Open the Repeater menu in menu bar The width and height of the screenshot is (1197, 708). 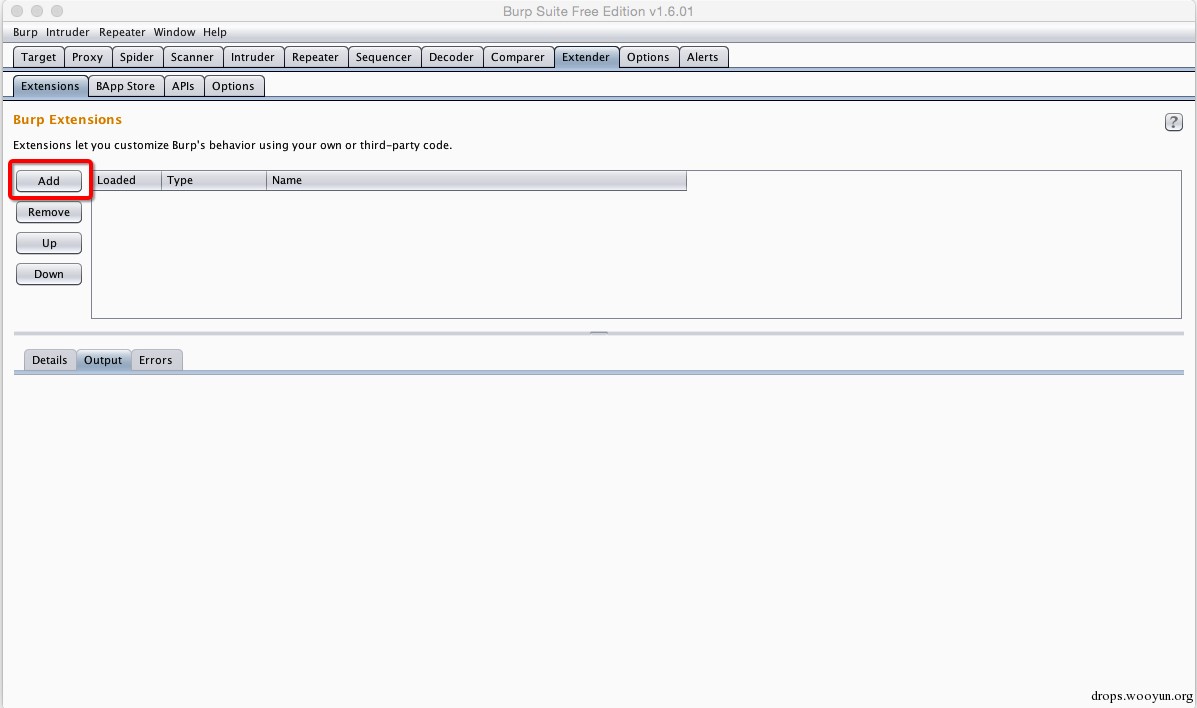[x=122, y=32]
